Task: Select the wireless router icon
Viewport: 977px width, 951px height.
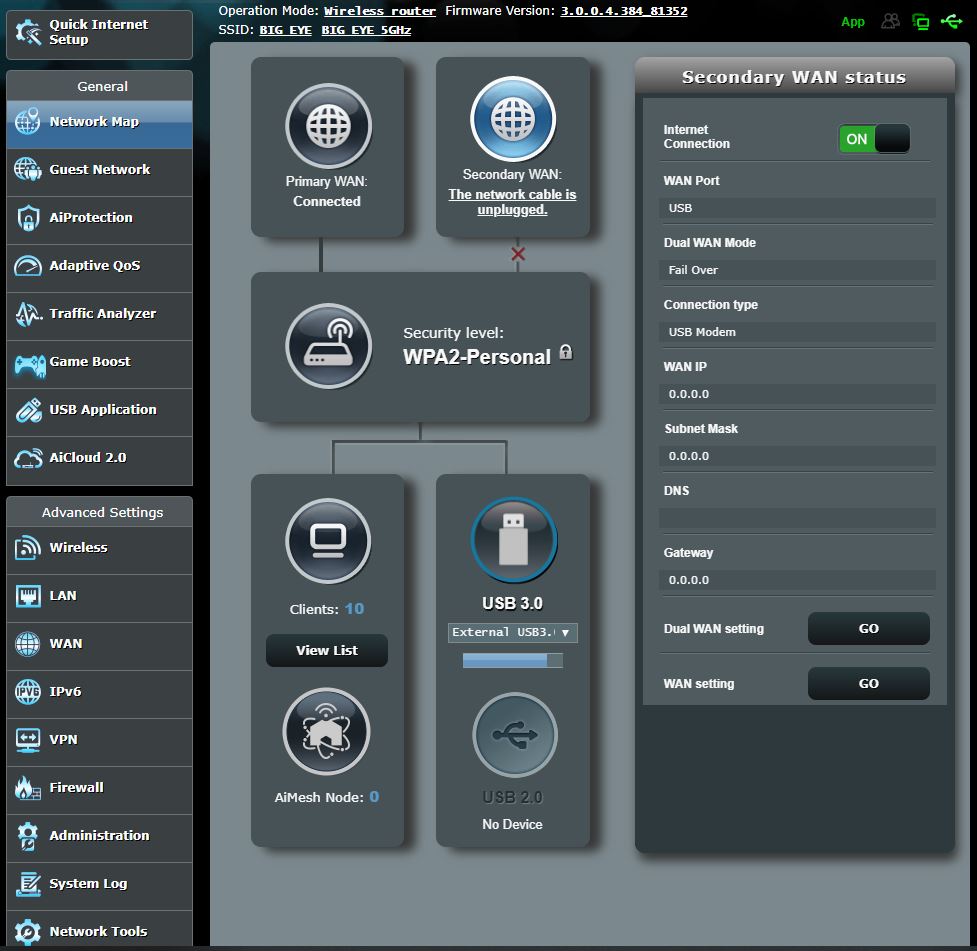Action: 328,346
